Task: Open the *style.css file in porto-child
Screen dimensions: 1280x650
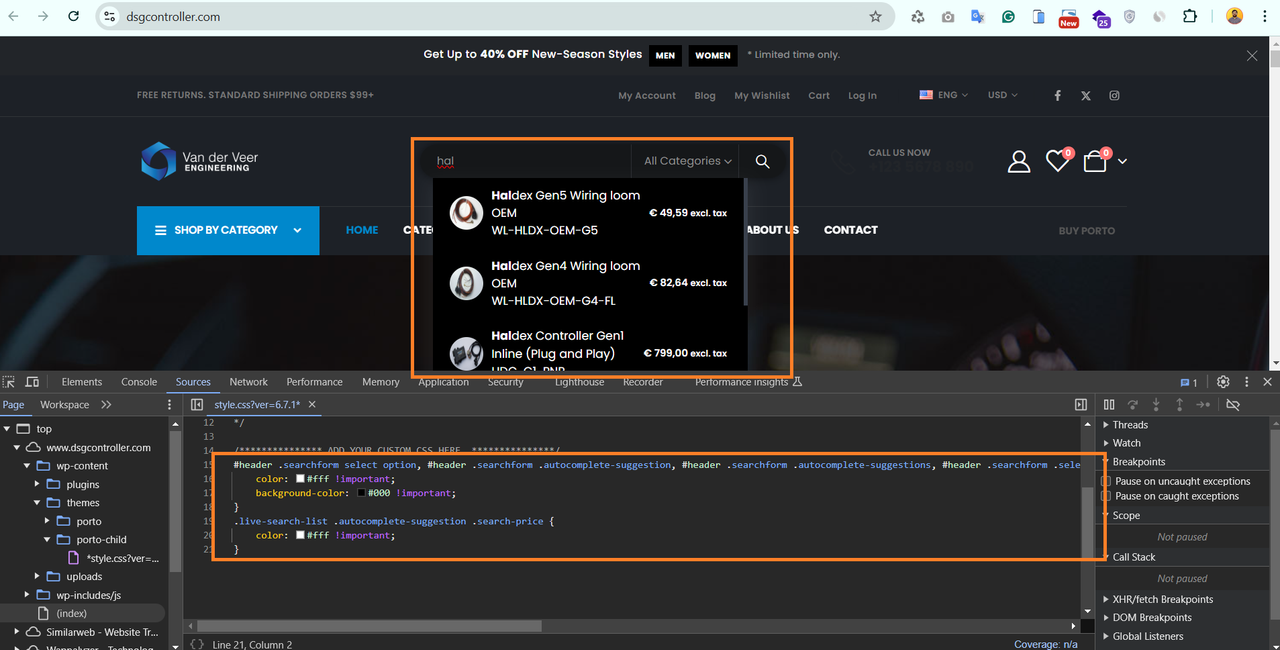Action: pos(122,558)
